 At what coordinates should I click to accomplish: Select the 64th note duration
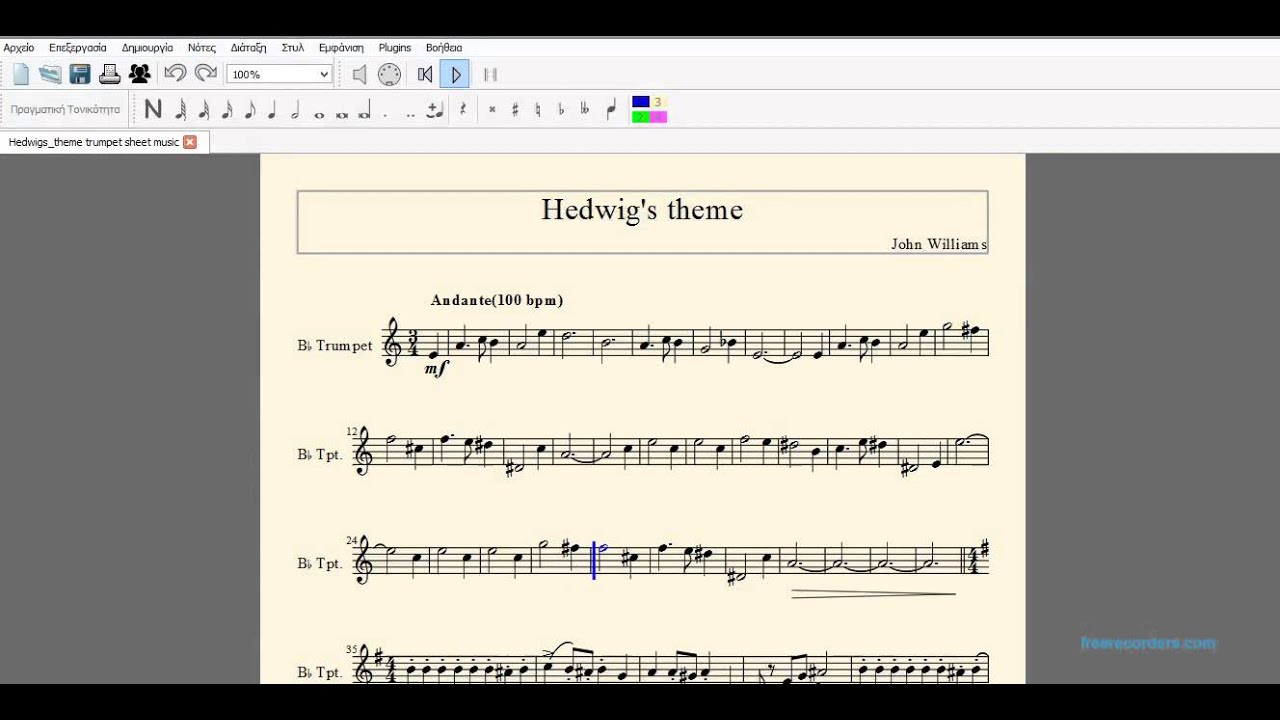tap(181, 110)
